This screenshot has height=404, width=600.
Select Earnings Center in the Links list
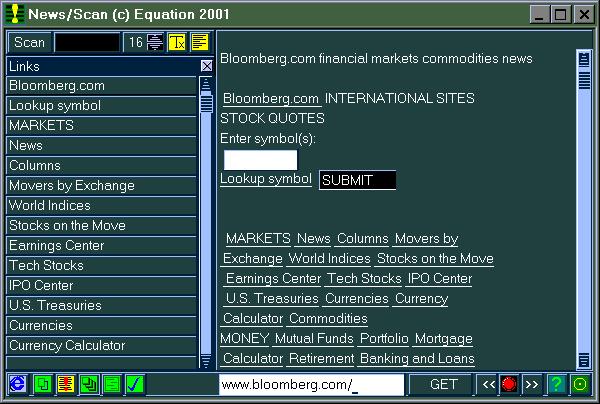[101, 245]
